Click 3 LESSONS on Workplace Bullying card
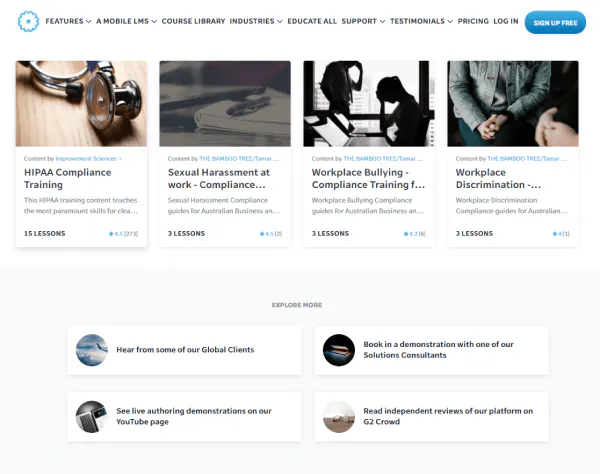This screenshot has height=474, width=600. pyautogui.click(x=330, y=233)
